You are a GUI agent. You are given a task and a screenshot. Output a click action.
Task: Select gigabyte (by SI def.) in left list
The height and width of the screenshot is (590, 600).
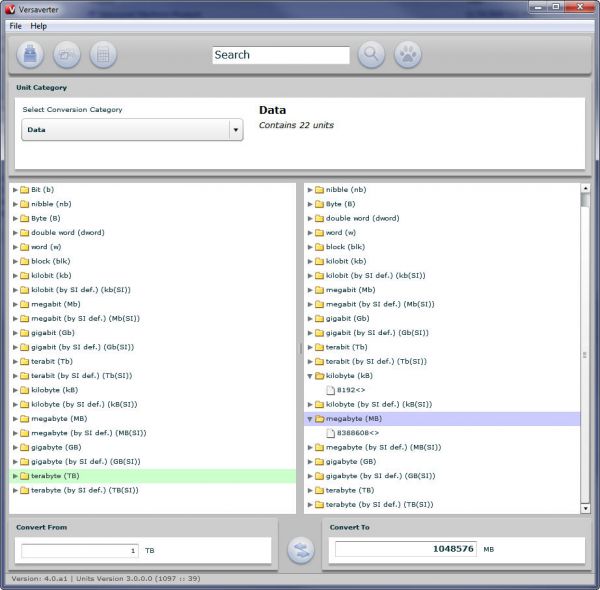click(86, 462)
